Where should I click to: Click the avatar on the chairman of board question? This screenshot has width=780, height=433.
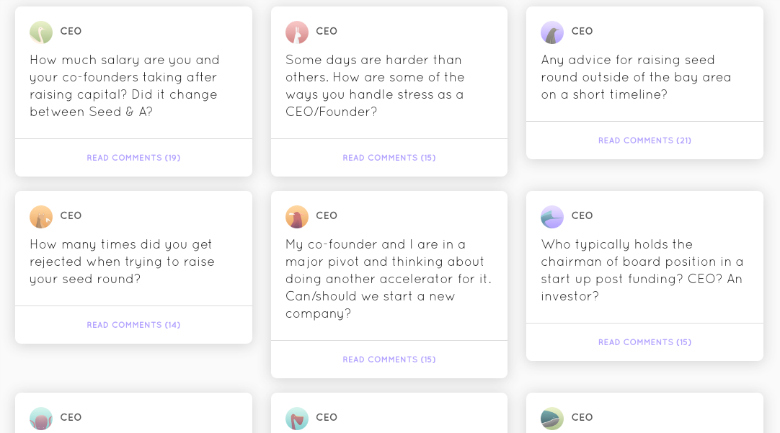click(x=552, y=216)
